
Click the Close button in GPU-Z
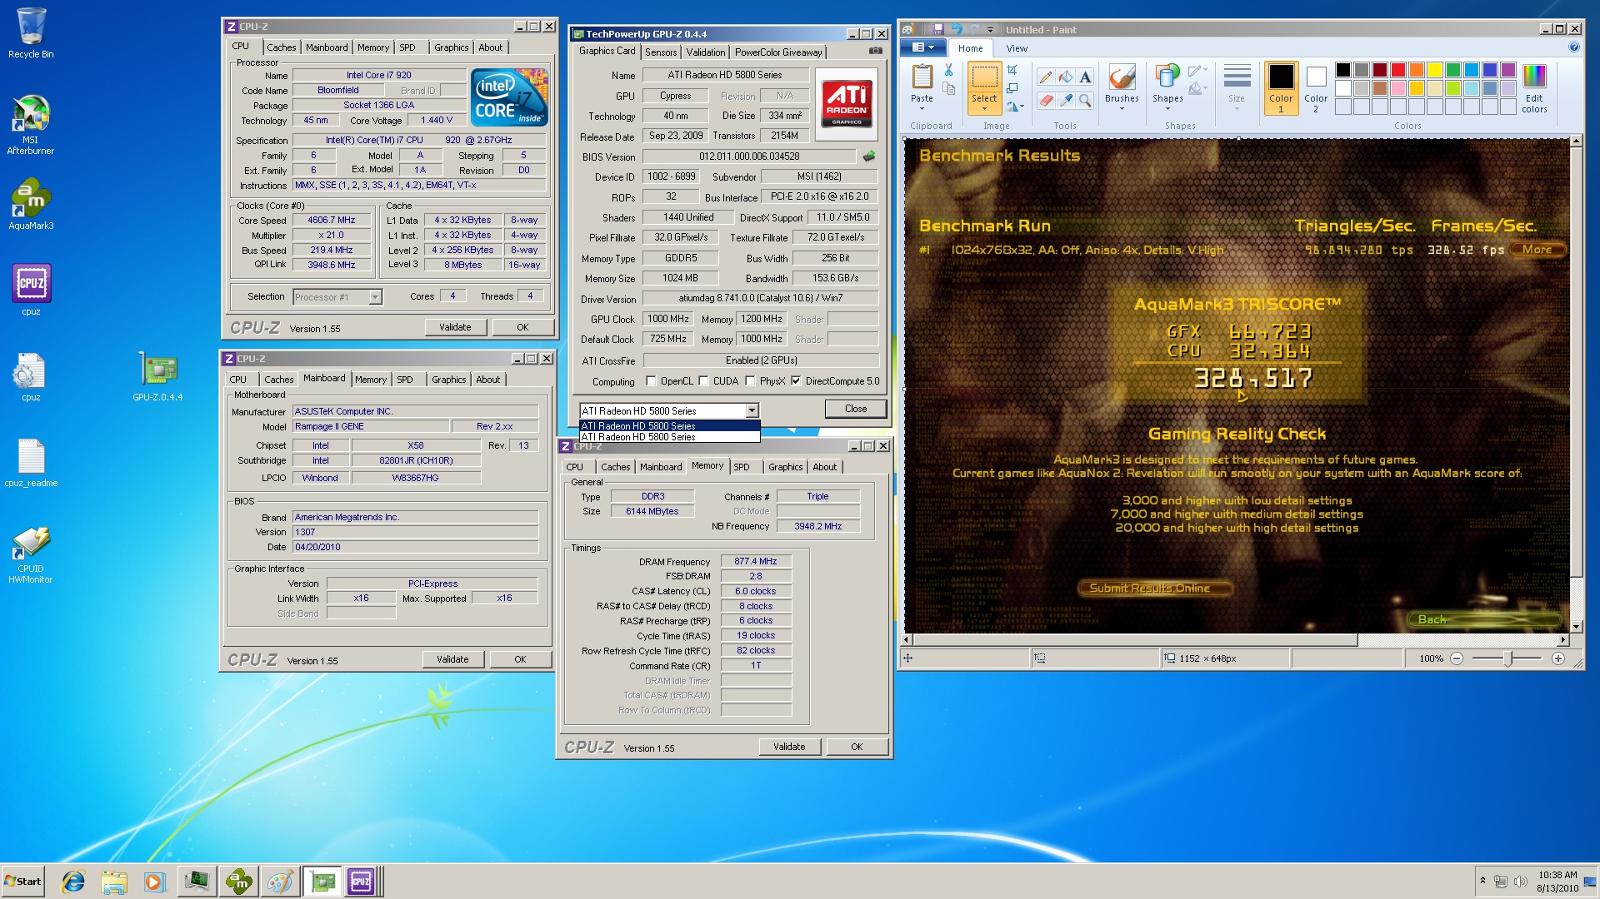pos(855,409)
